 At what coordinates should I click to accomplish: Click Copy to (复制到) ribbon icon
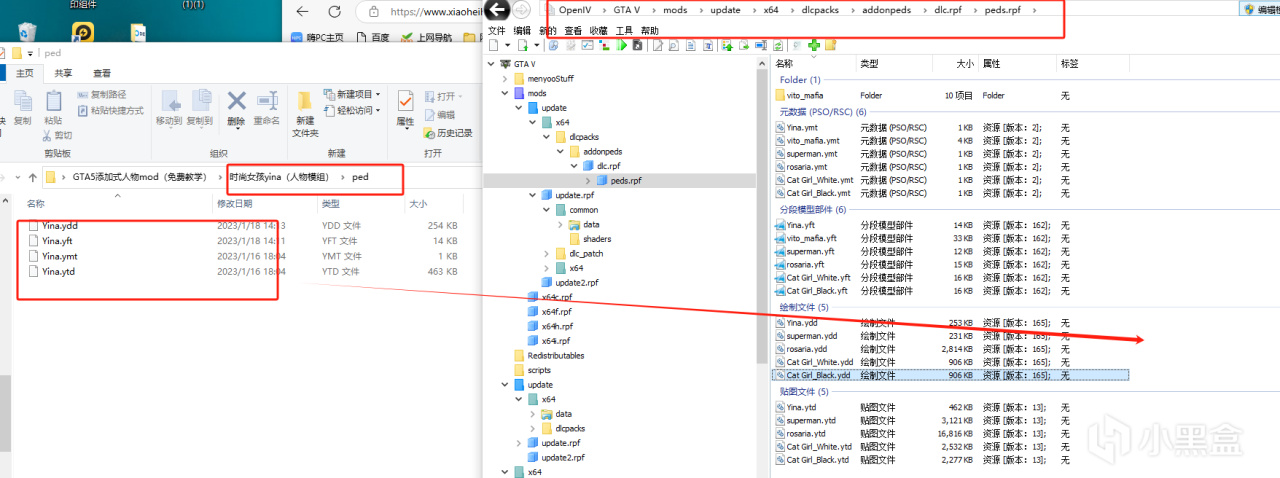(200, 102)
